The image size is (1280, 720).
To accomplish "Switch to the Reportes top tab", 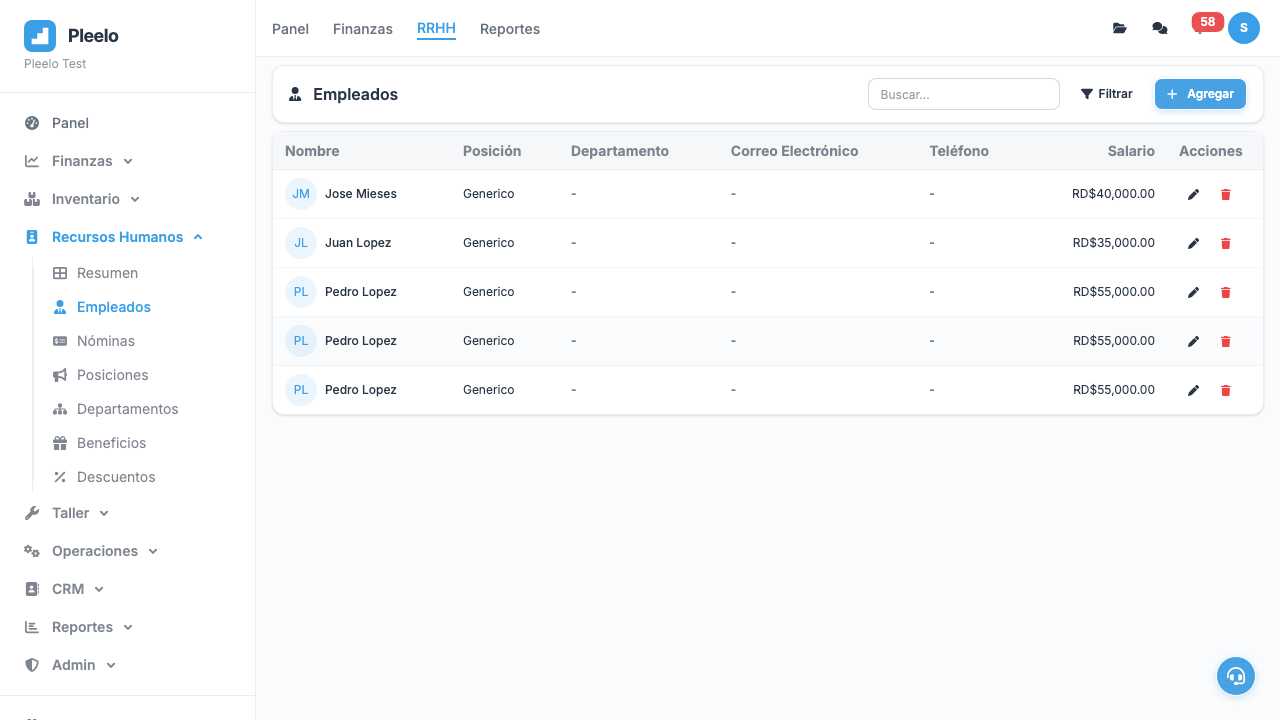I will 509,29.
